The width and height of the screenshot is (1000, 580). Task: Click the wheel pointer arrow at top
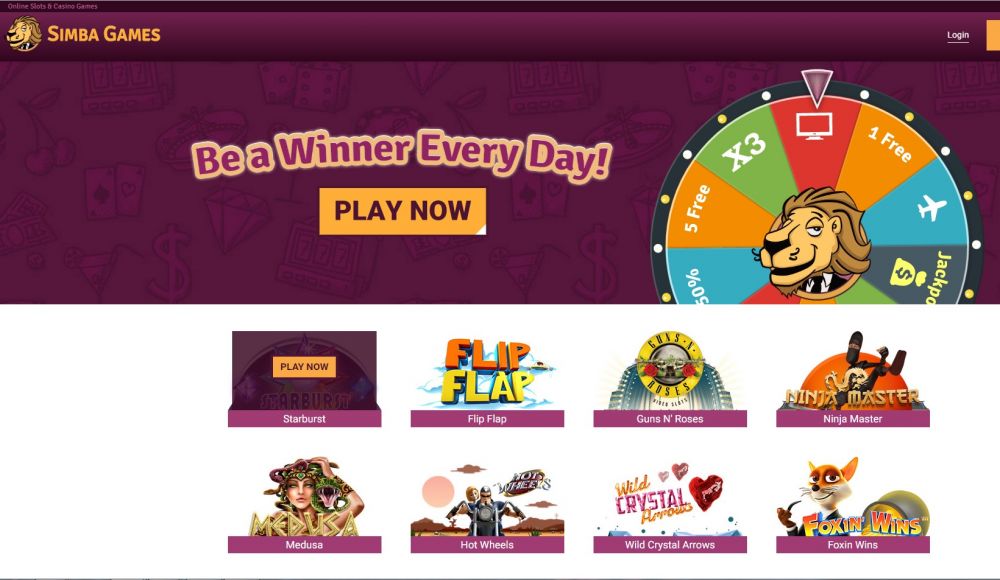point(816,87)
